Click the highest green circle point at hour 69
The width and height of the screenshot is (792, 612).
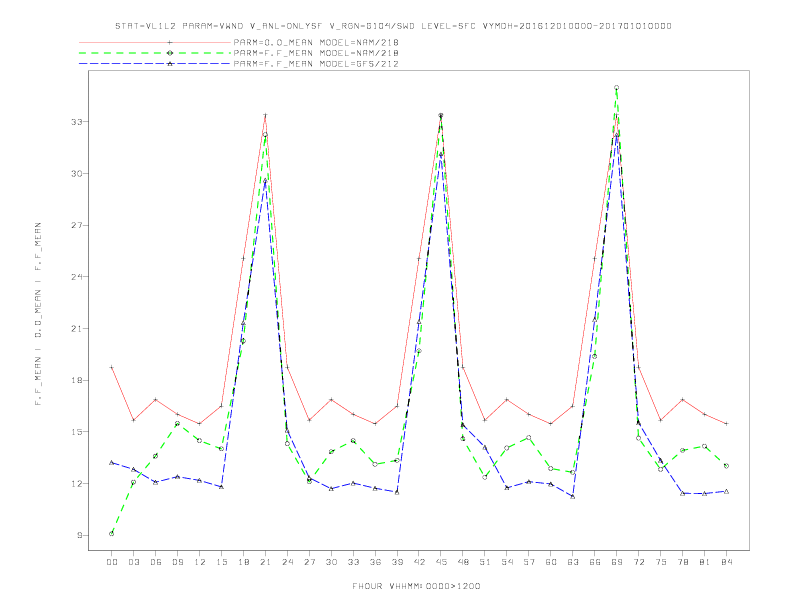pyautogui.click(x=617, y=88)
